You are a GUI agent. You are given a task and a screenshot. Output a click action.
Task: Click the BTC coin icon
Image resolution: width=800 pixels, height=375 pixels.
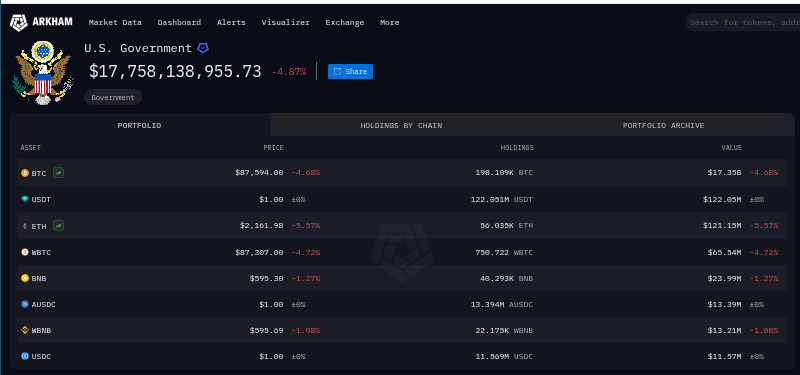coord(24,173)
